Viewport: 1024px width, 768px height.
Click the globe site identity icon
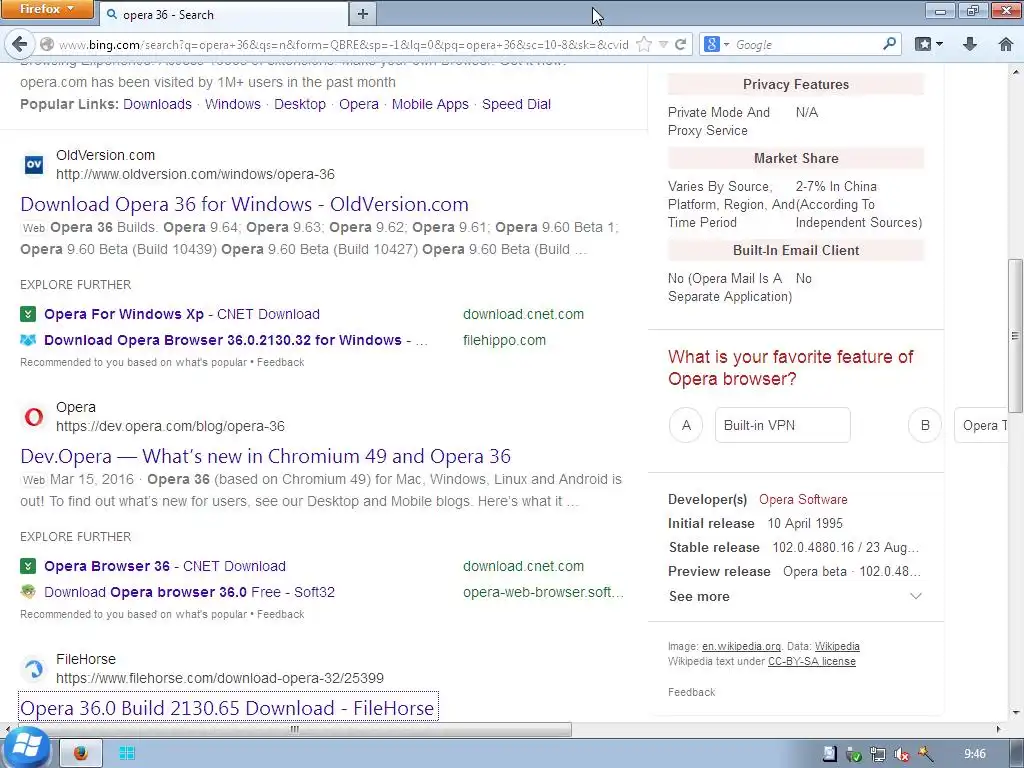[x=47, y=44]
